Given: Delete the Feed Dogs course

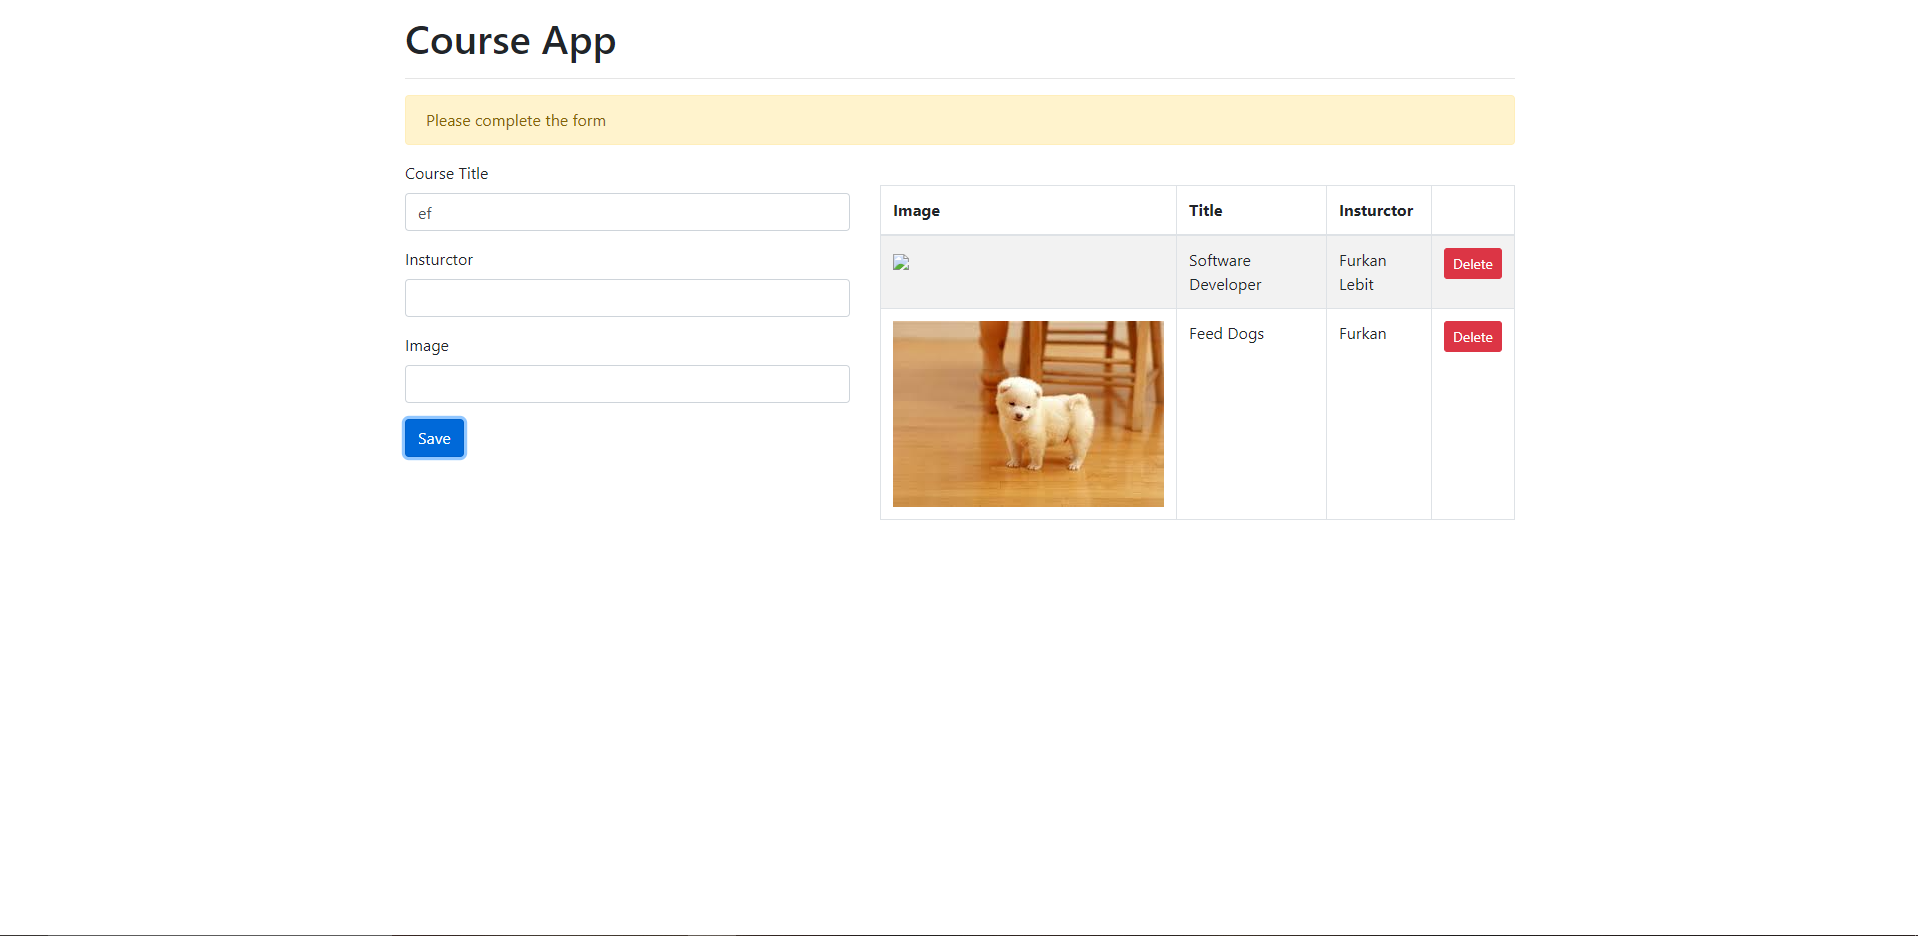Looking at the screenshot, I should click(1472, 337).
